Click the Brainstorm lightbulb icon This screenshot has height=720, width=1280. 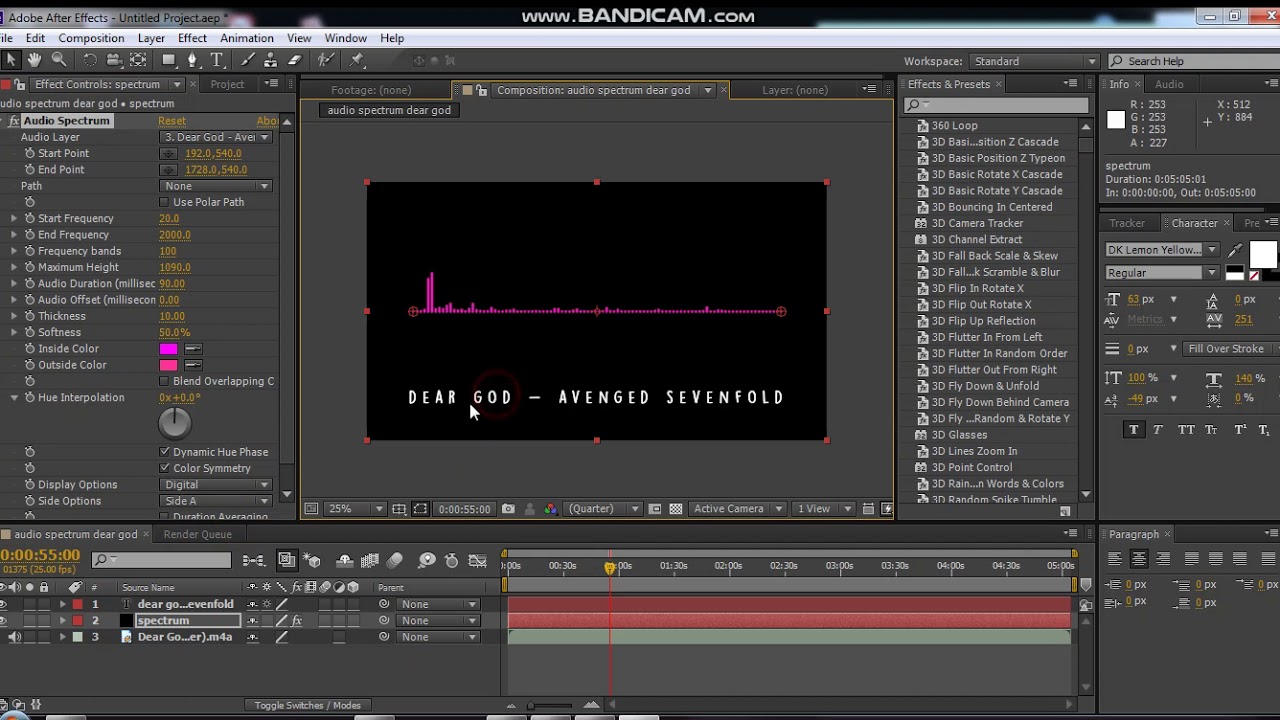click(427, 561)
